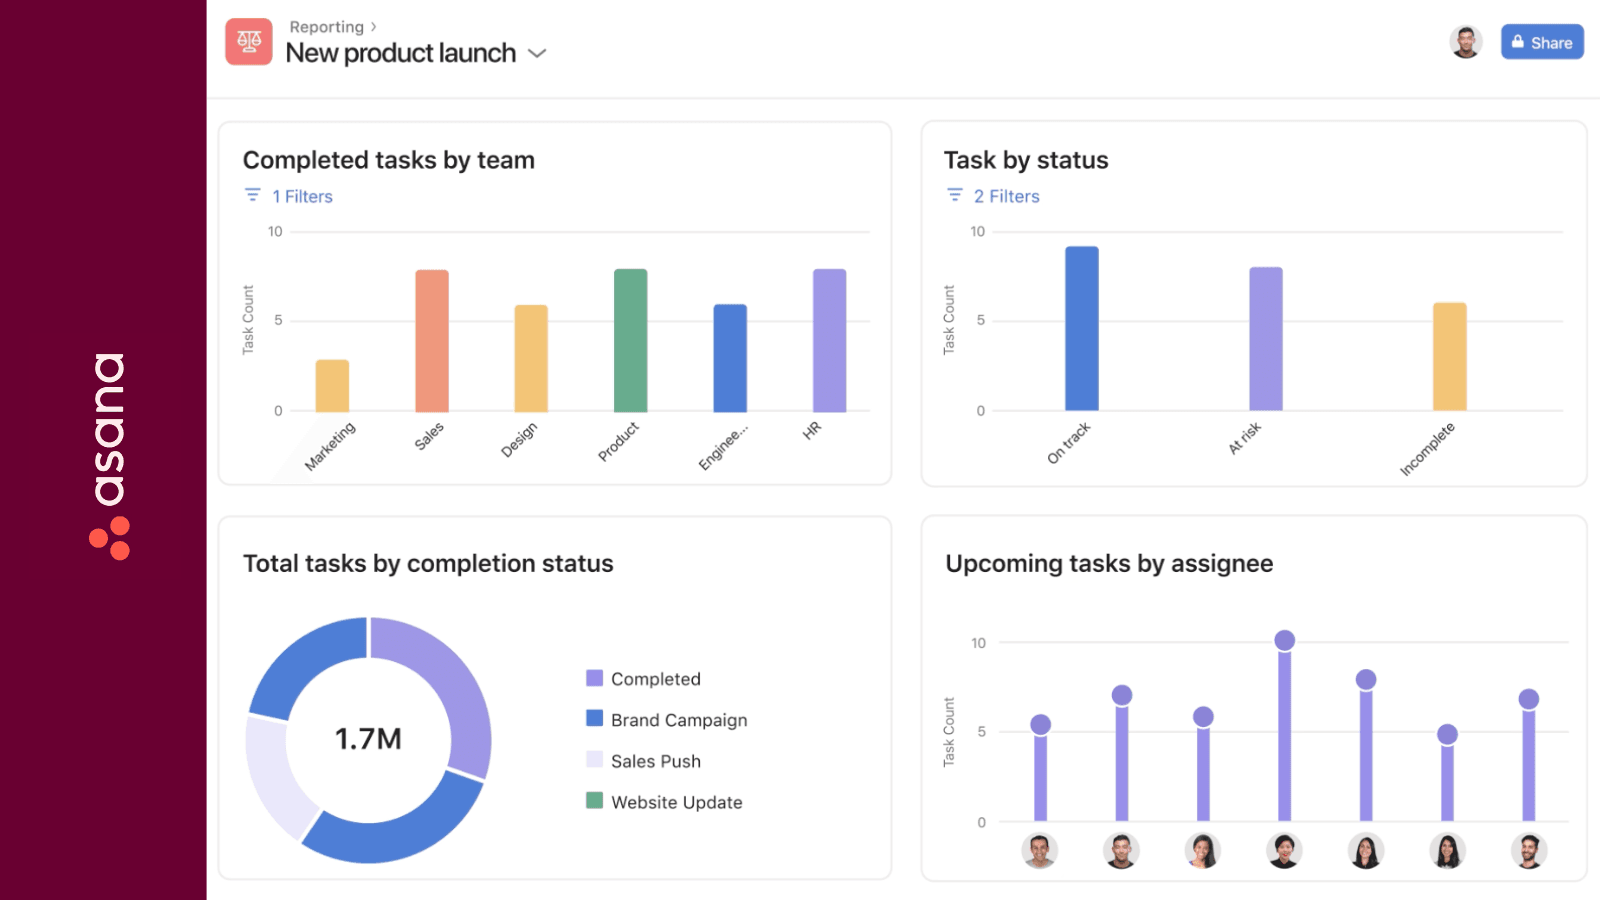Navigate to Reporting via the breadcrumb

[325, 27]
